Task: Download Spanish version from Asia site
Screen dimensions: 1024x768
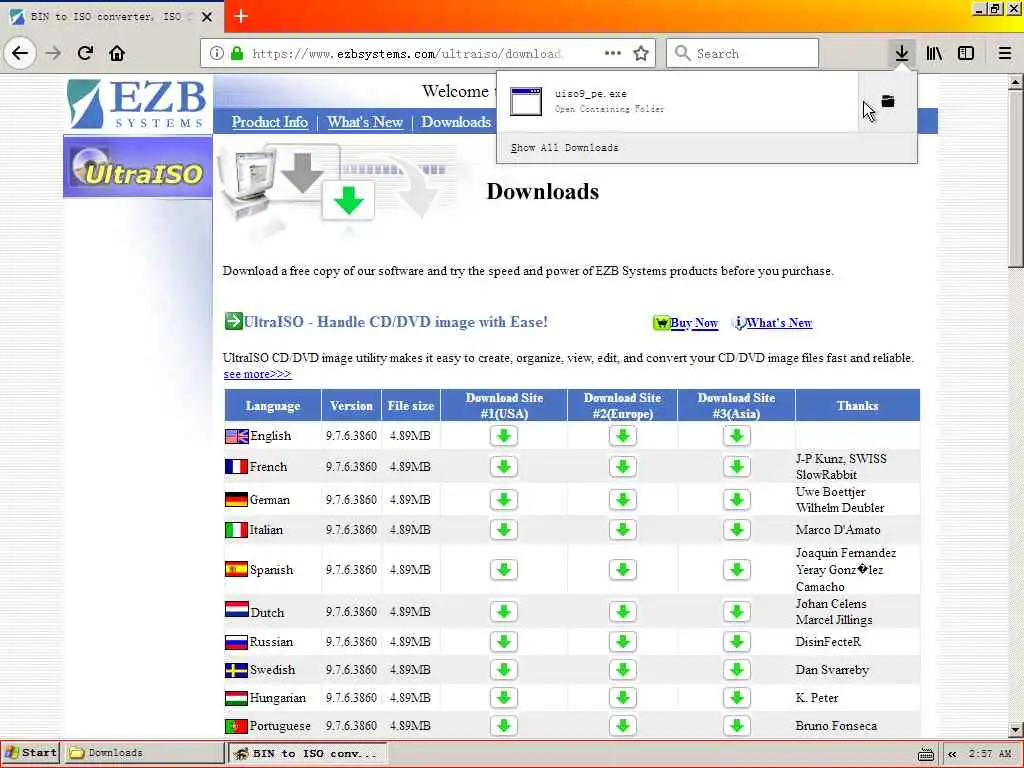Action: click(x=737, y=569)
